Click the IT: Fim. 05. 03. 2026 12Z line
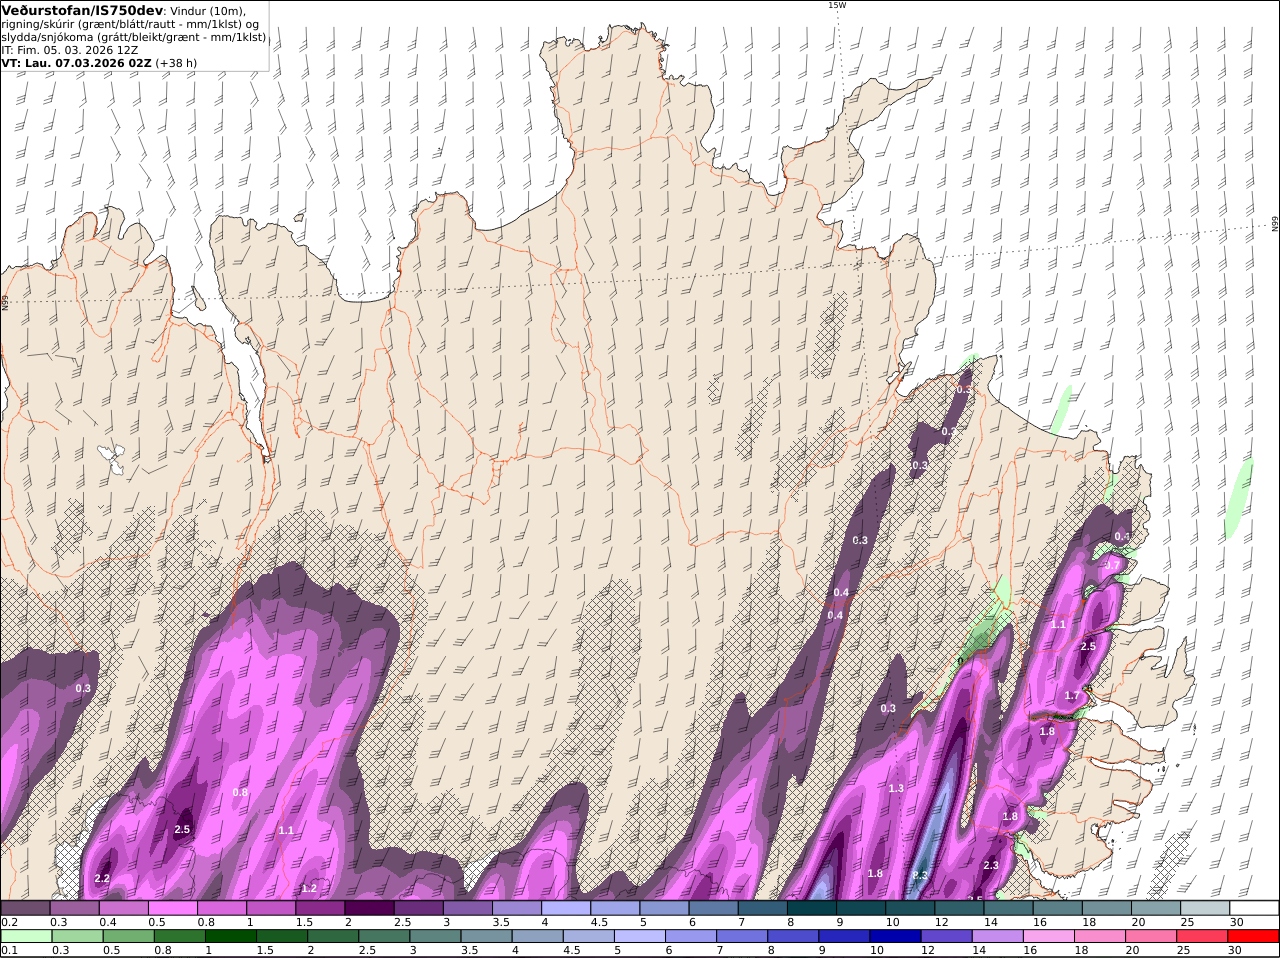The height and width of the screenshot is (958, 1280). click(x=70, y=49)
